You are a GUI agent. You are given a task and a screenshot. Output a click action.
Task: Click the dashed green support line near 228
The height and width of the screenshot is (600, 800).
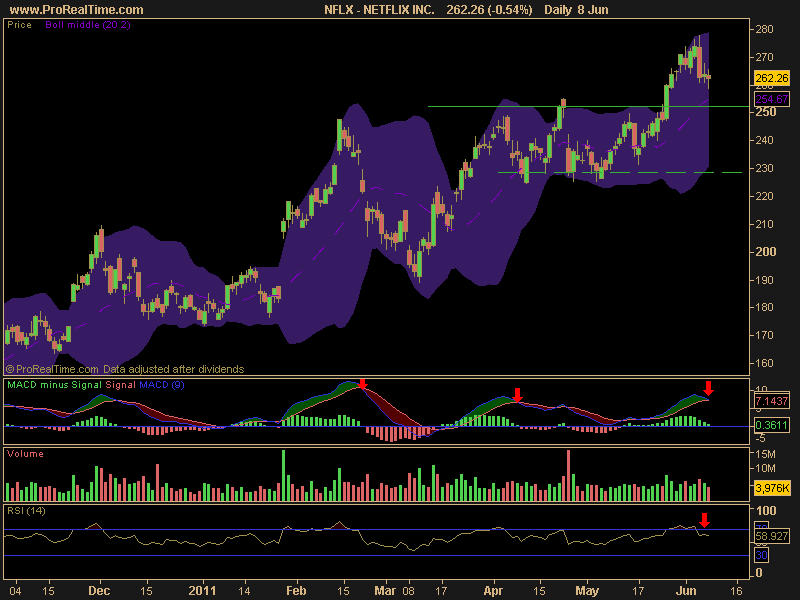[620, 172]
